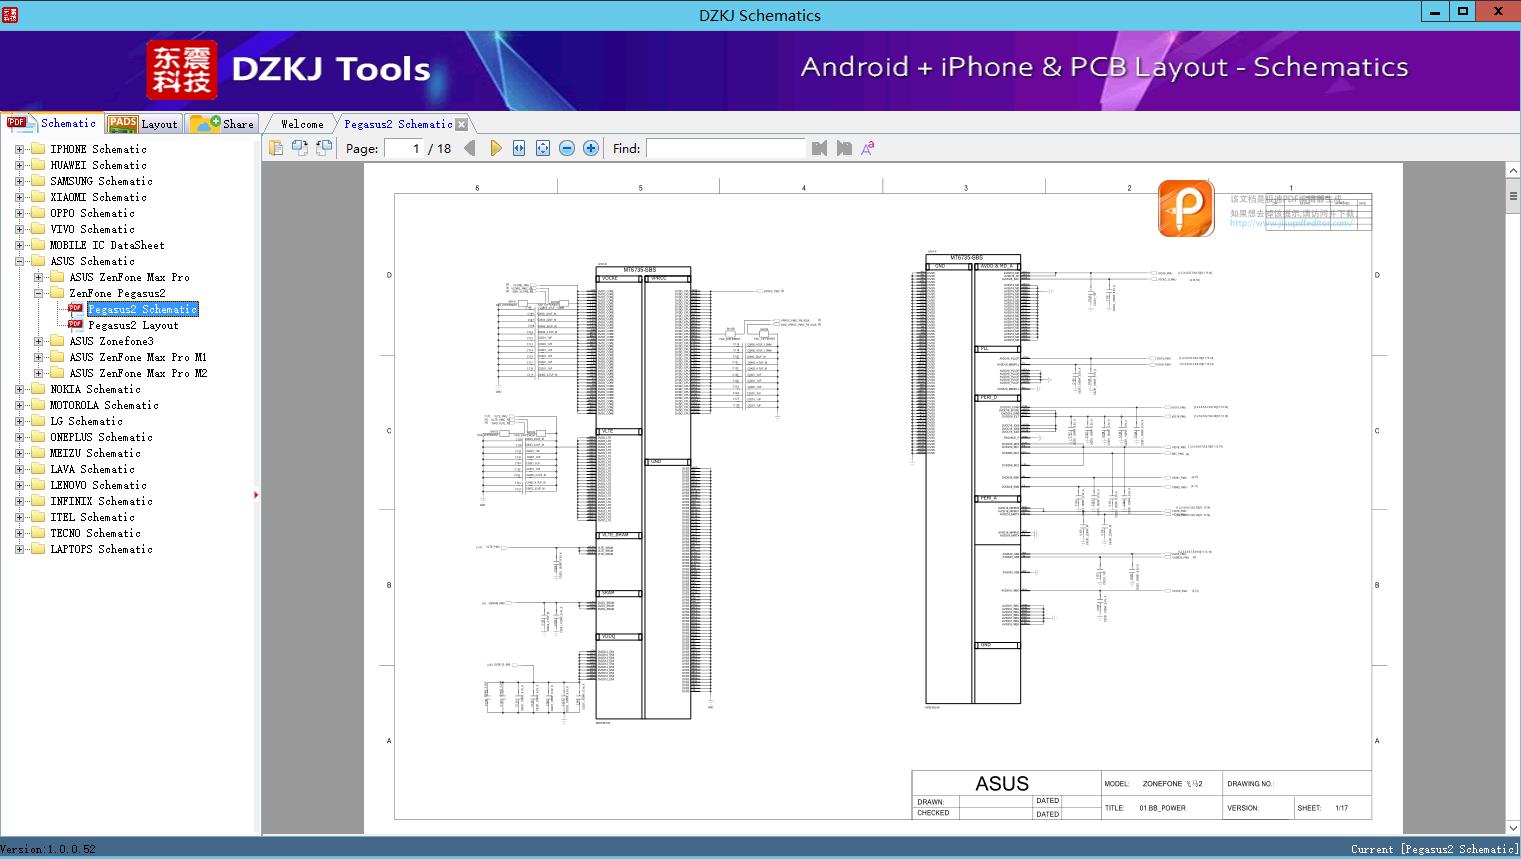Collapse the ZenFone Pegasus2 folder
This screenshot has width=1521, height=859.
pyautogui.click(x=38, y=293)
